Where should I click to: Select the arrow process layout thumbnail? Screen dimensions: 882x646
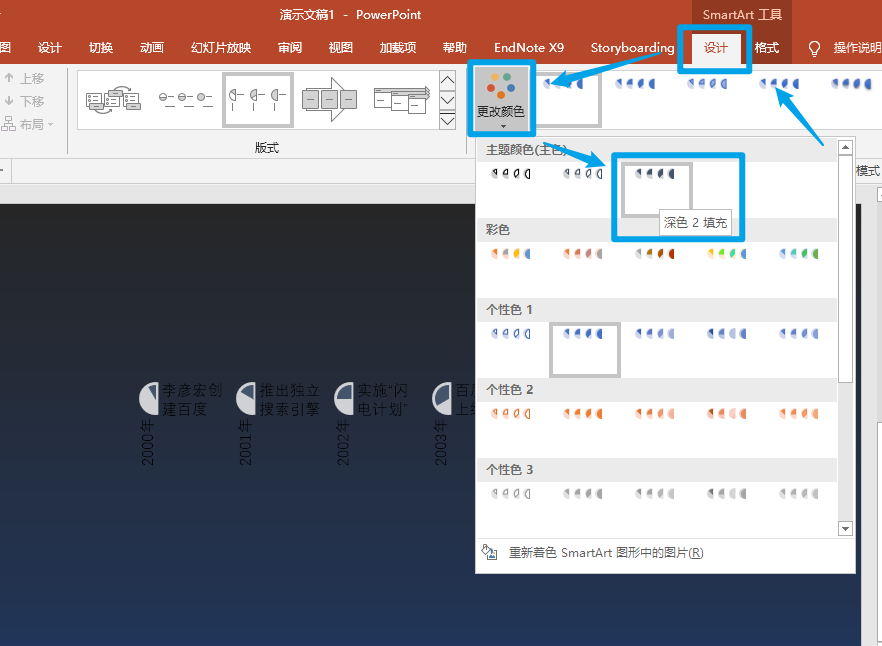pos(330,100)
